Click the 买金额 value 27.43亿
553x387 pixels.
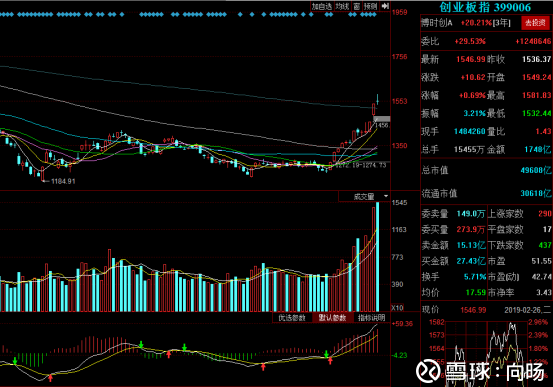pos(471,261)
